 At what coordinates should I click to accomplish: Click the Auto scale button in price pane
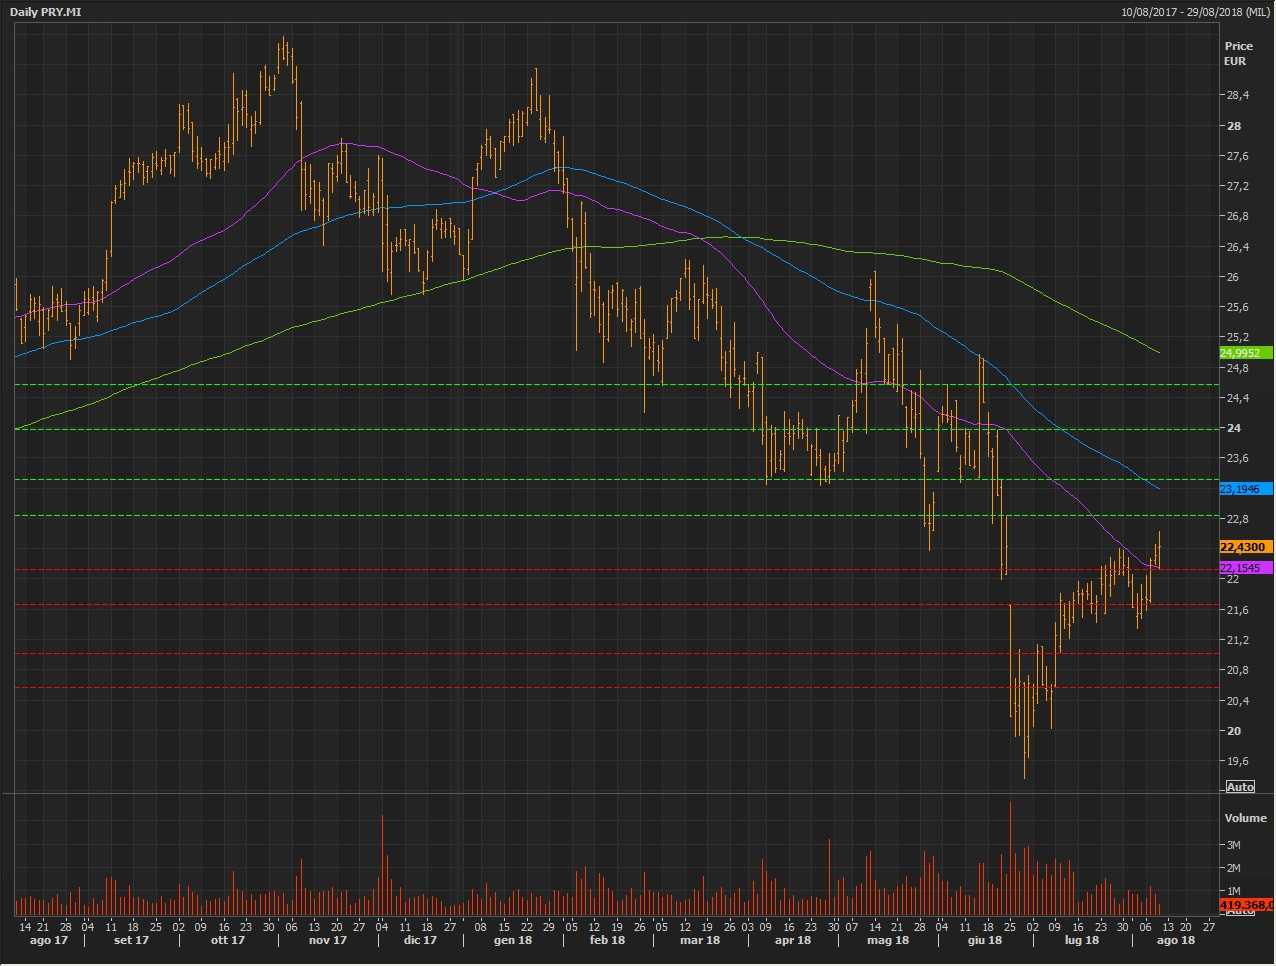point(1240,787)
